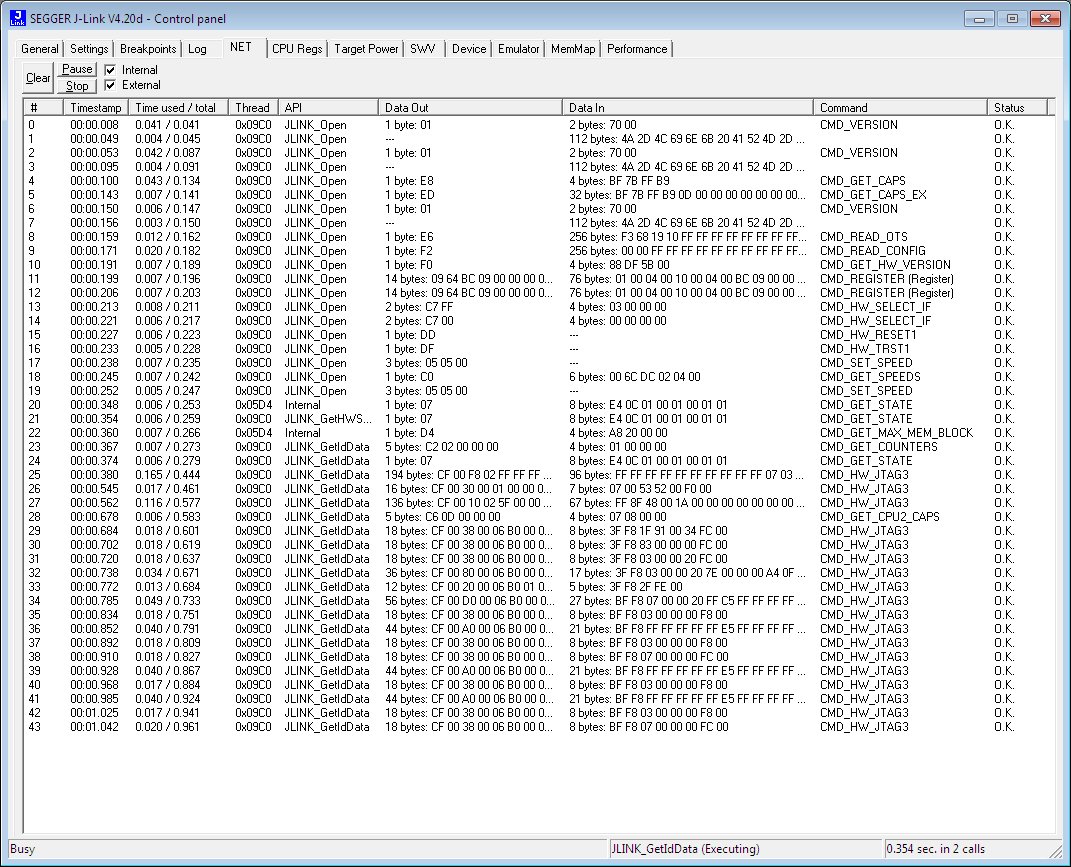Viewport: 1071px width, 867px height.
Task: Select the CMD_GET_HW_VERSION command cell
Action: tap(885, 265)
